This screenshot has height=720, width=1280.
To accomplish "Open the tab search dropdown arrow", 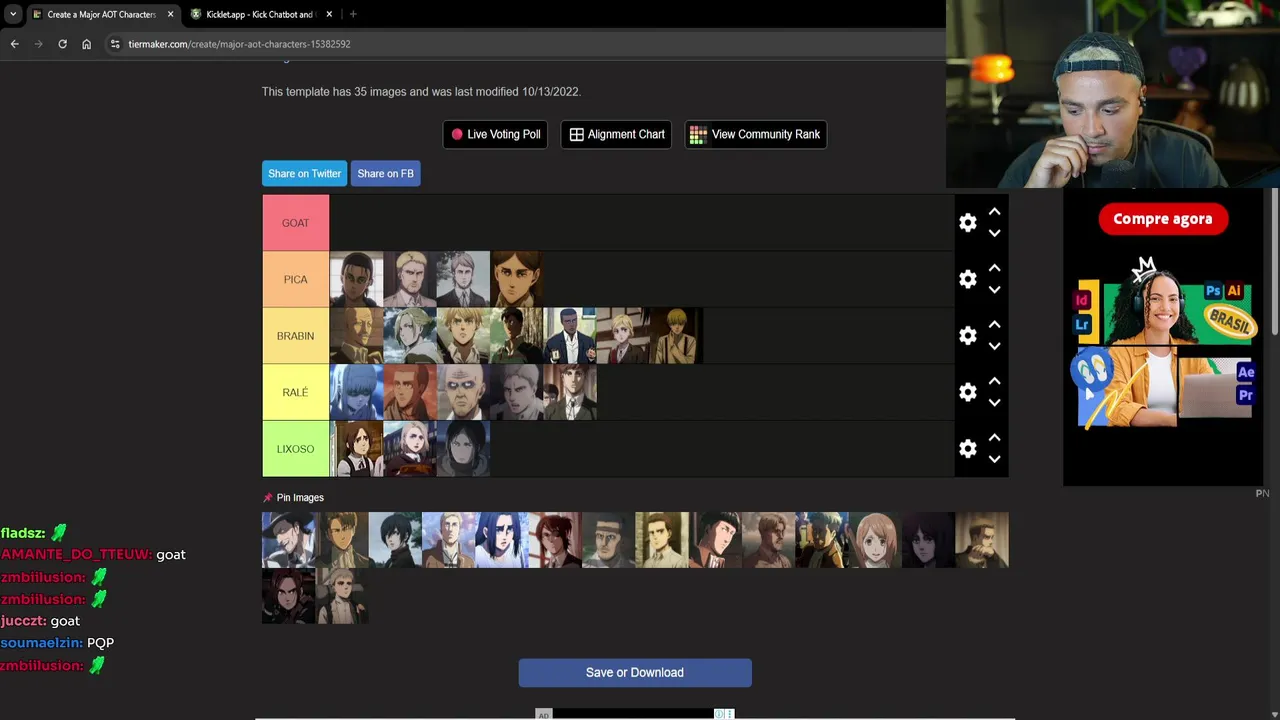I will pos(13,14).
